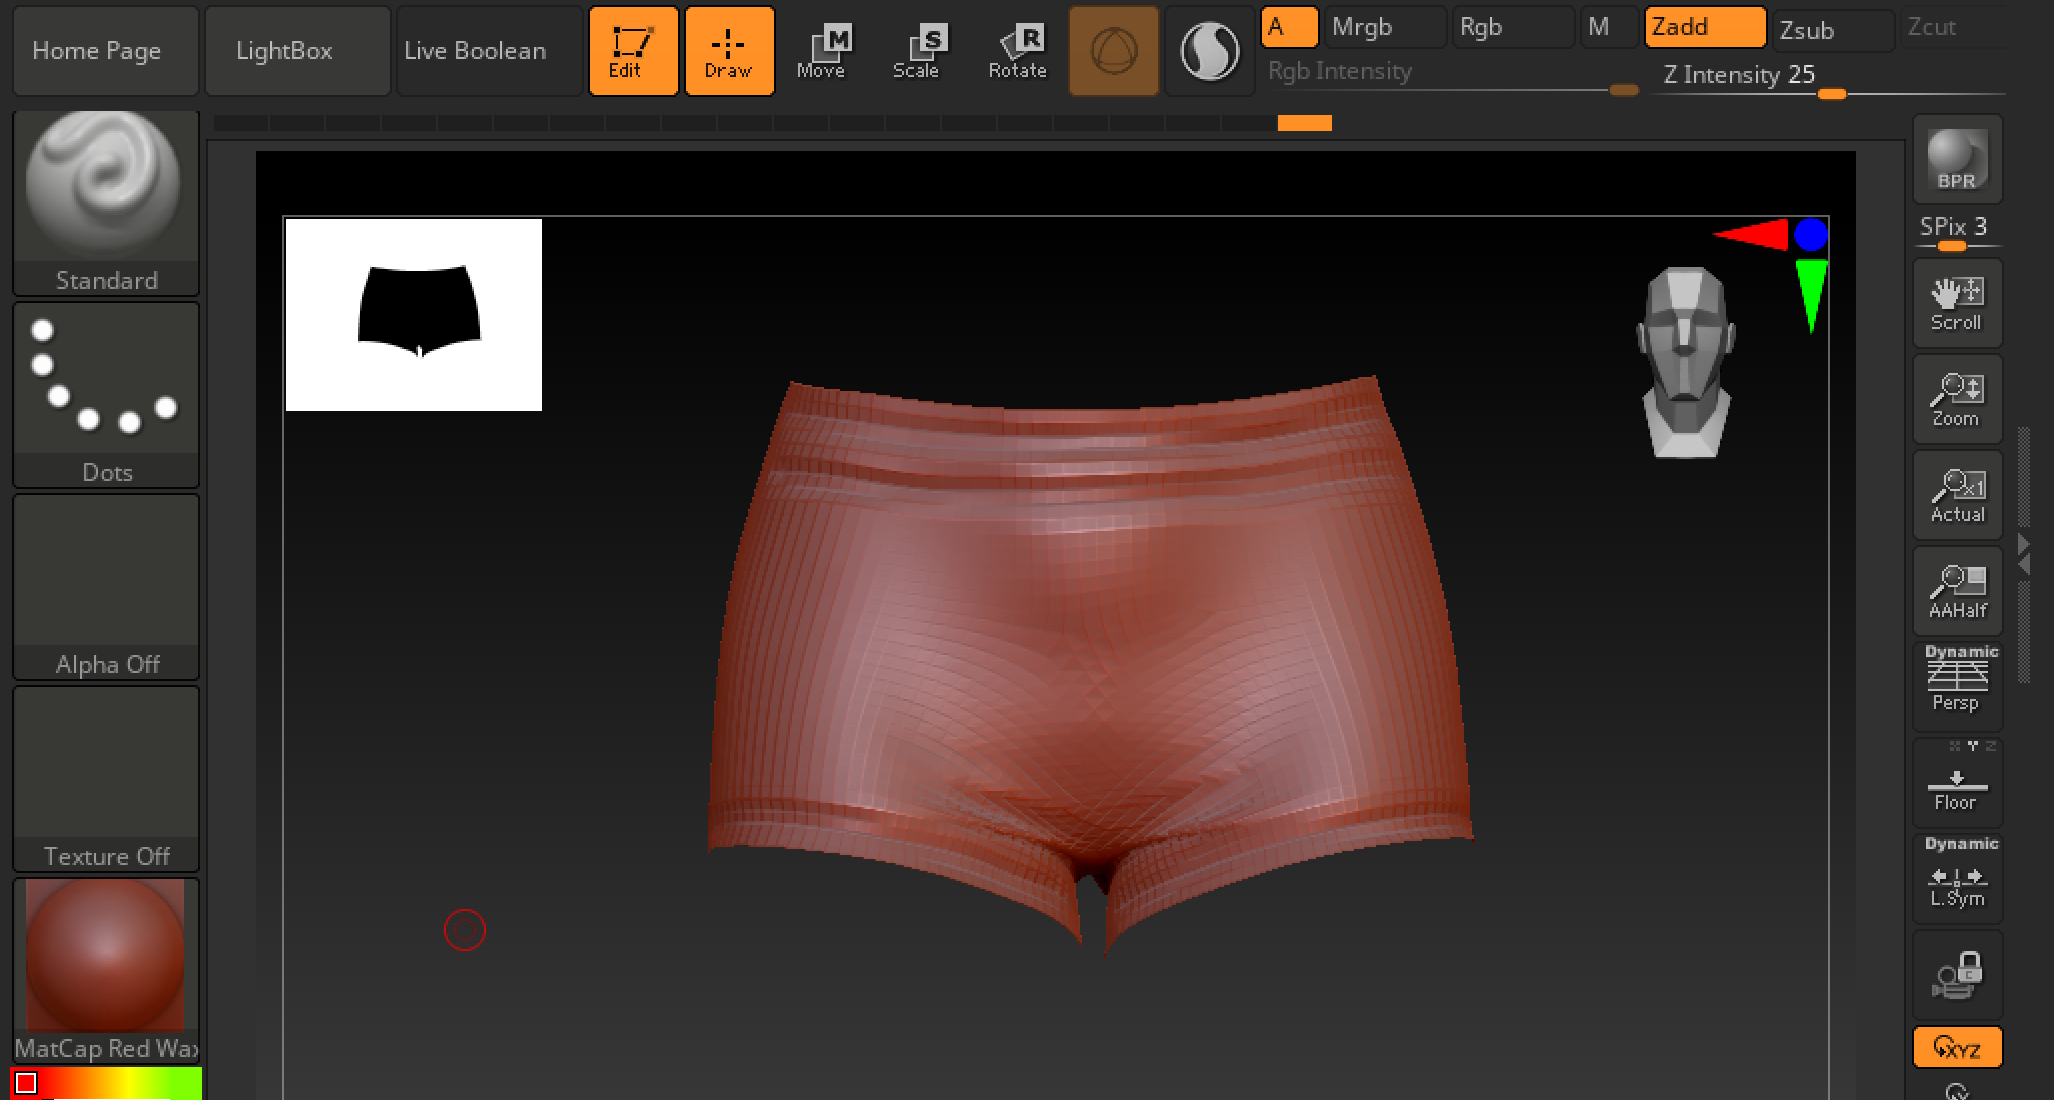Screen dimensions: 2054x1100
Task: Select the Scale tool
Action: pyautogui.click(x=921, y=51)
